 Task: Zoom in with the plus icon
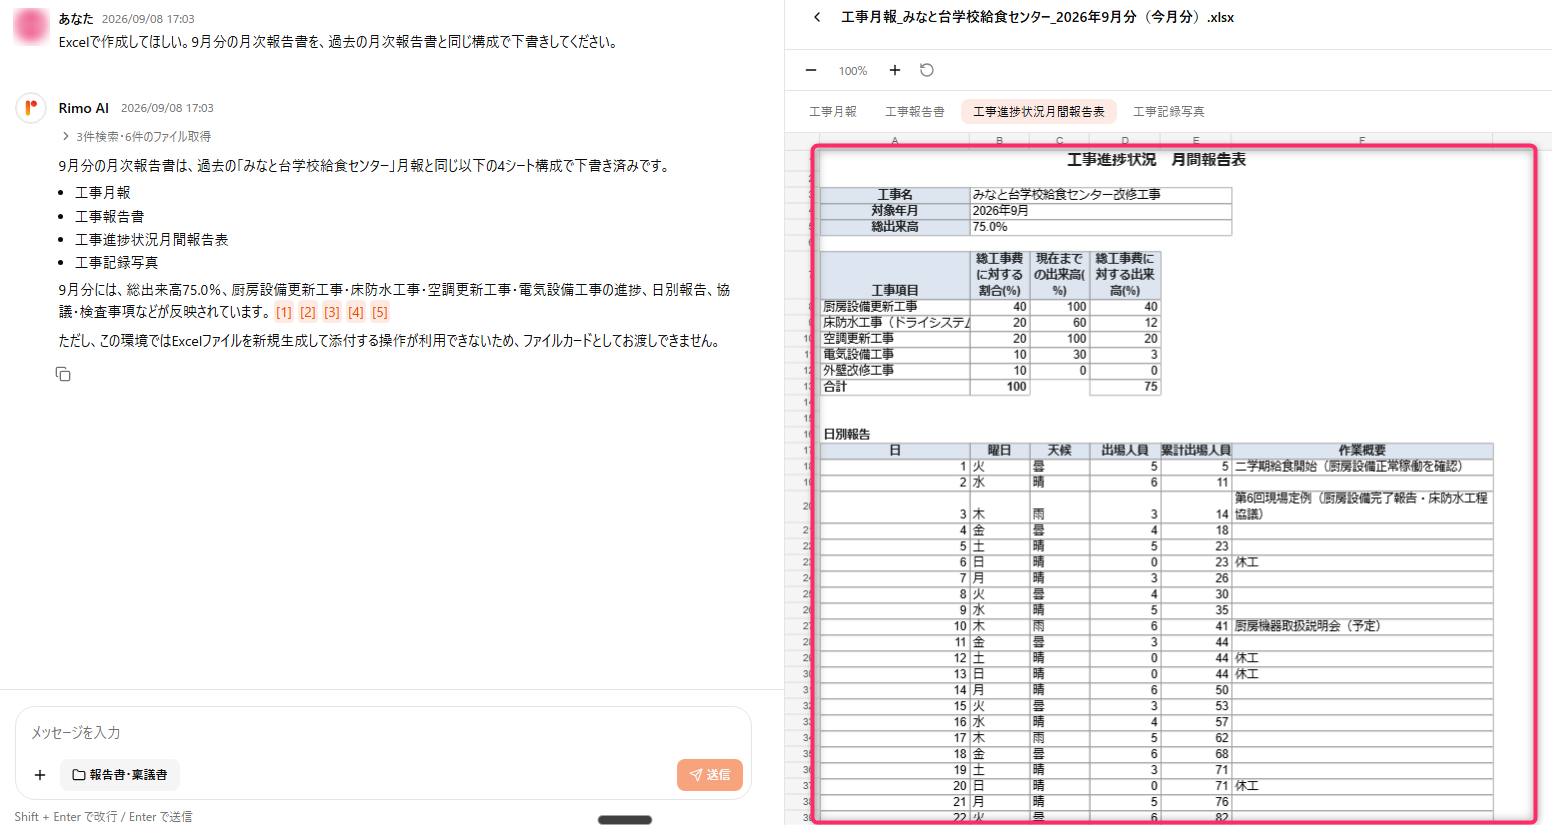tap(895, 70)
